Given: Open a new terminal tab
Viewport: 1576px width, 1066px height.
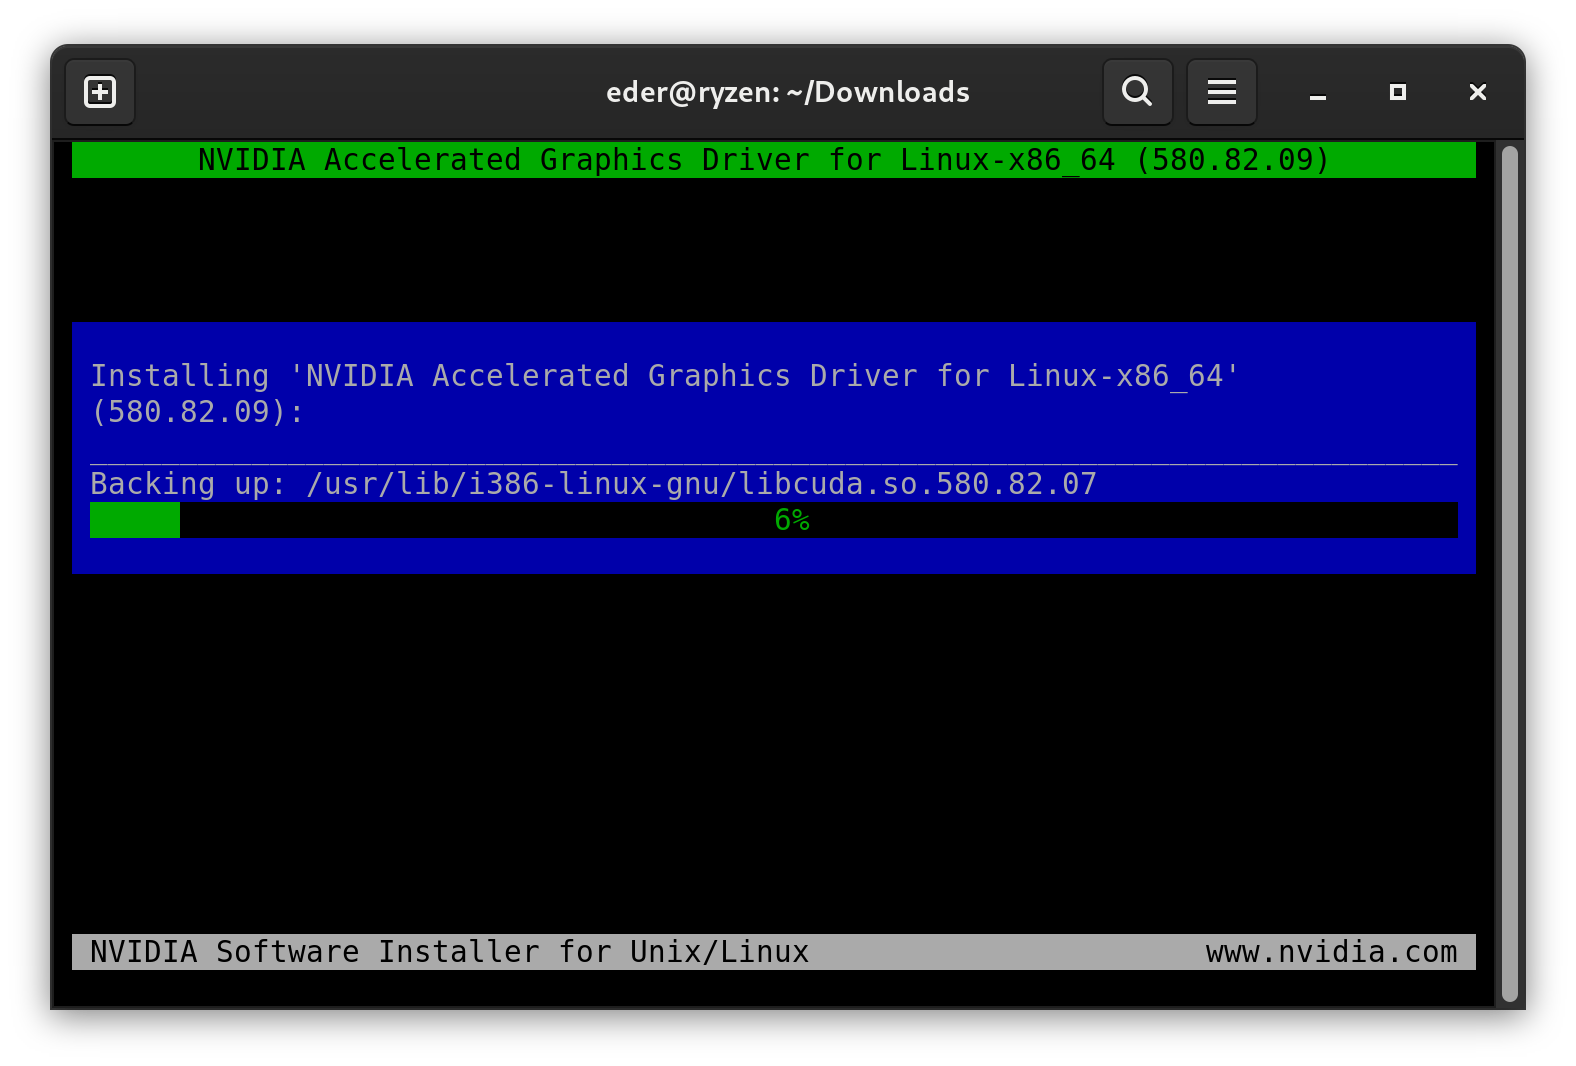Looking at the screenshot, I should point(100,92).
